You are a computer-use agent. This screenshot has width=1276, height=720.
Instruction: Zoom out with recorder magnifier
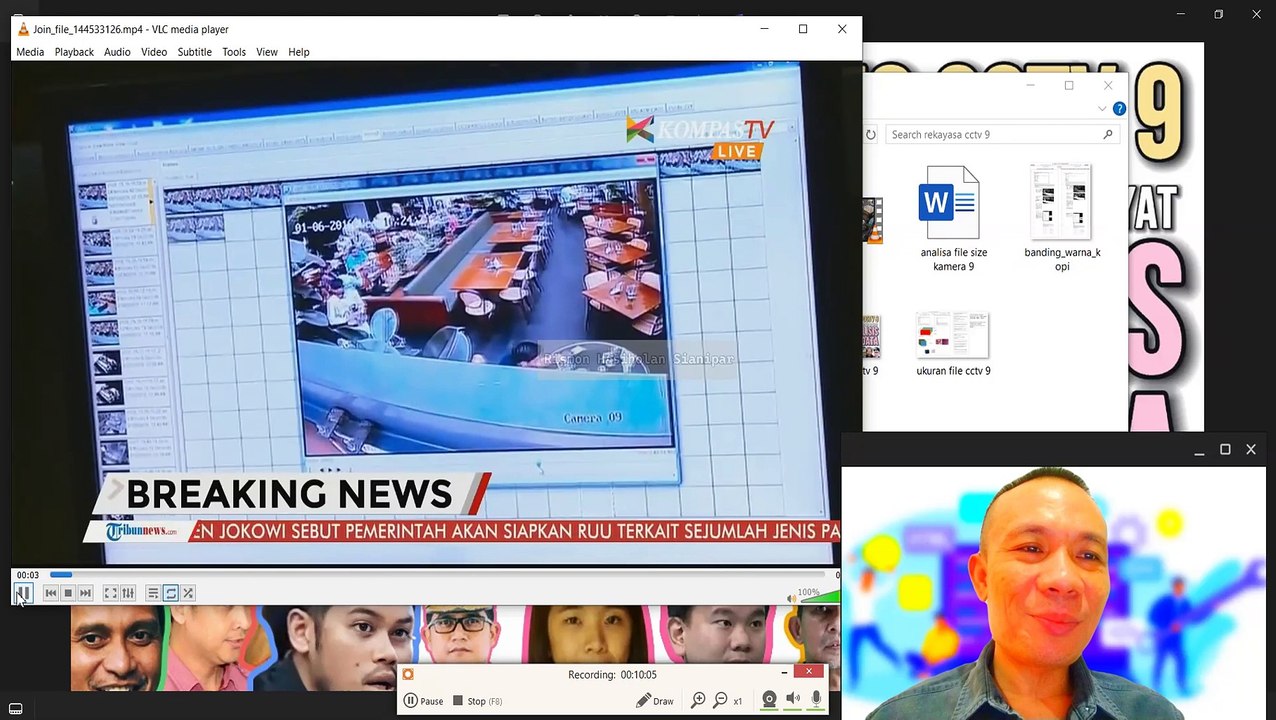pyautogui.click(x=720, y=700)
